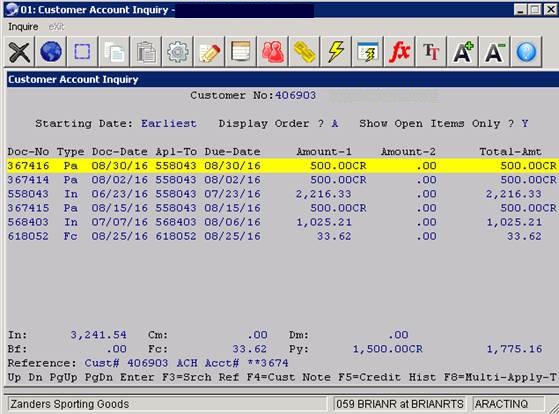Click the yellow lightning bolt icon
559x414 pixels.
tap(335, 52)
